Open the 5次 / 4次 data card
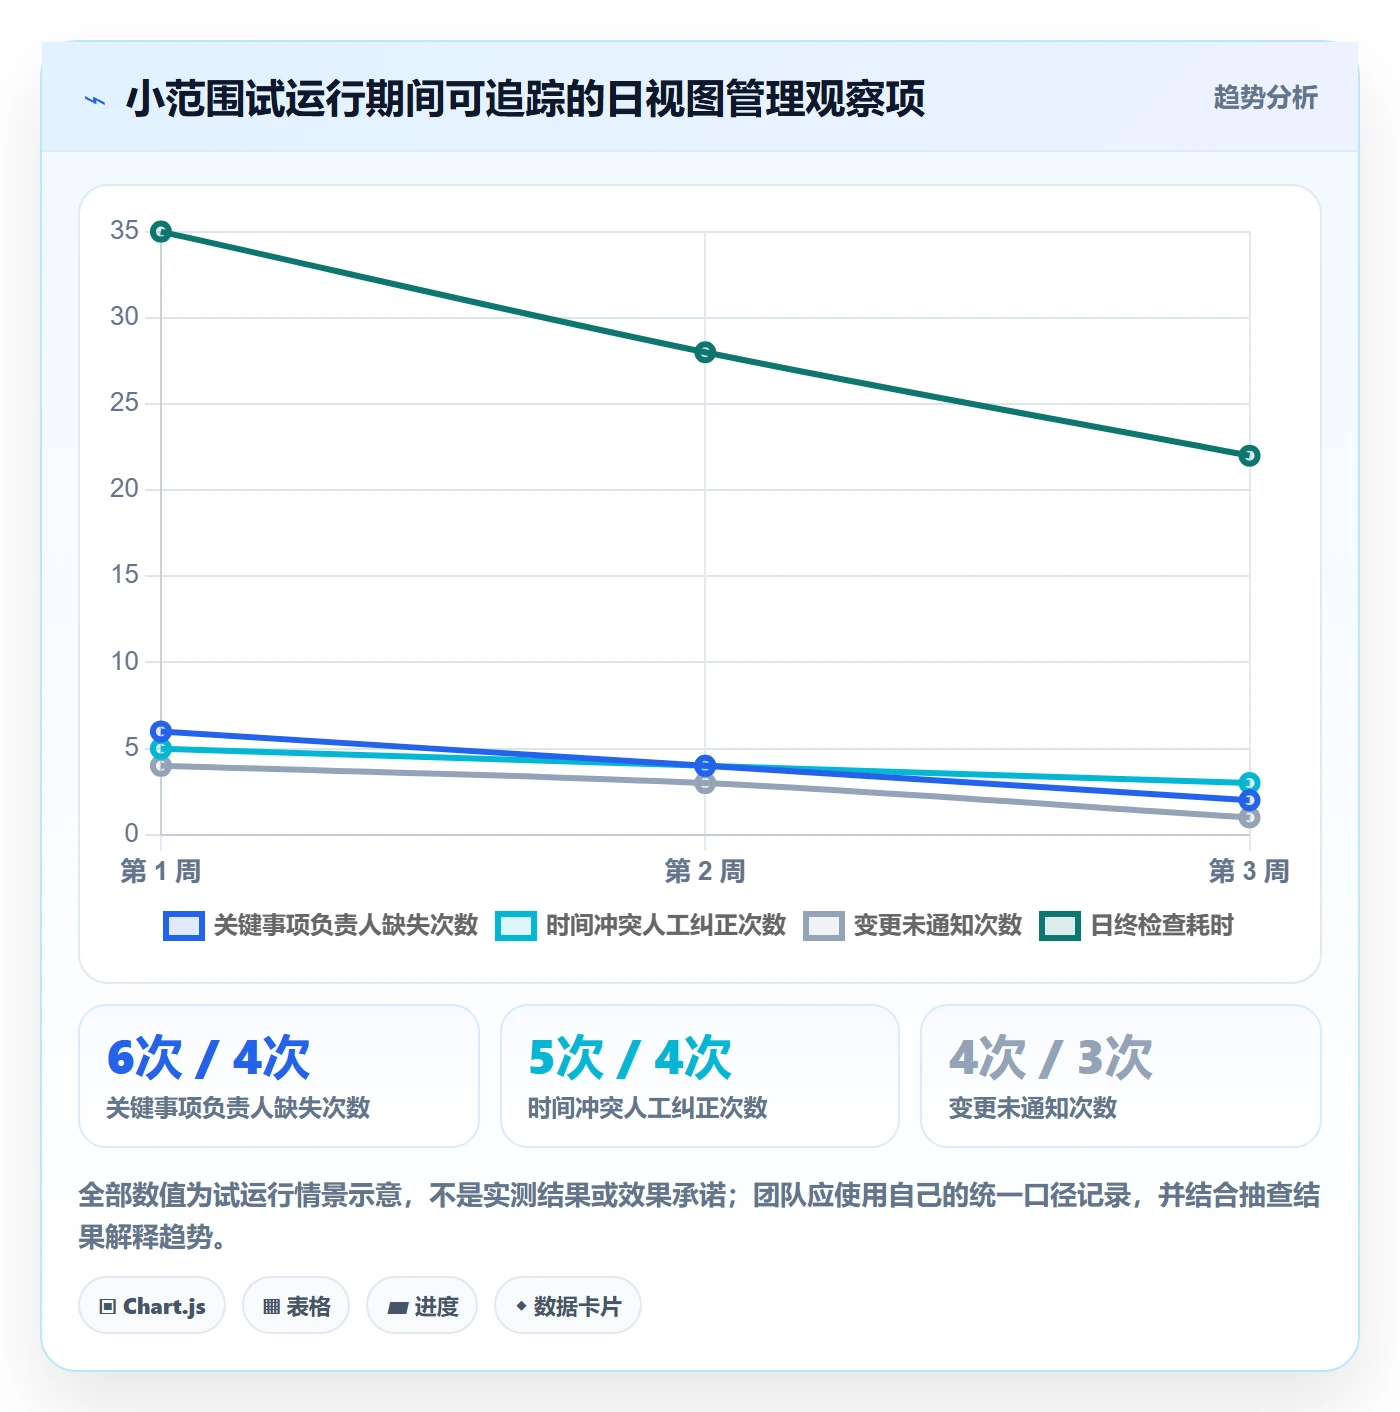This screenshot has height=1412, width=1400. pos(700,1076)
